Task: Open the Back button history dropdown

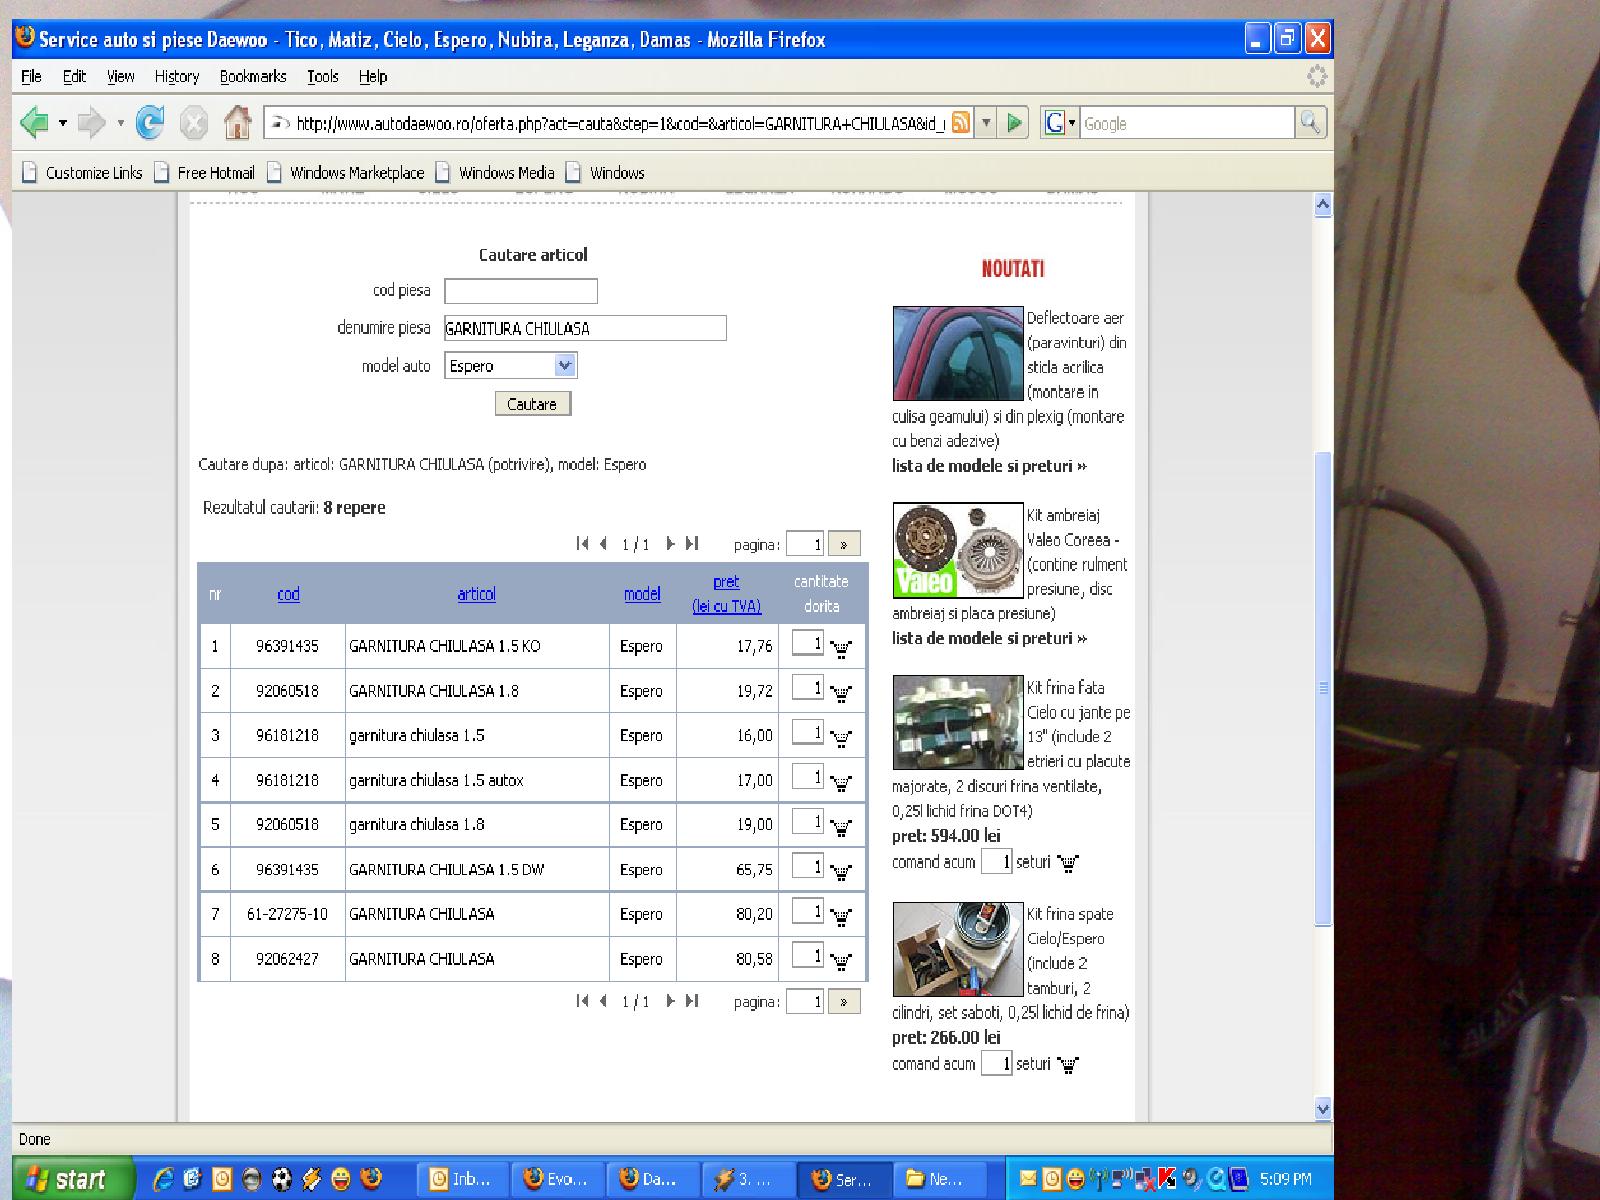Action: tap(63, 123)
